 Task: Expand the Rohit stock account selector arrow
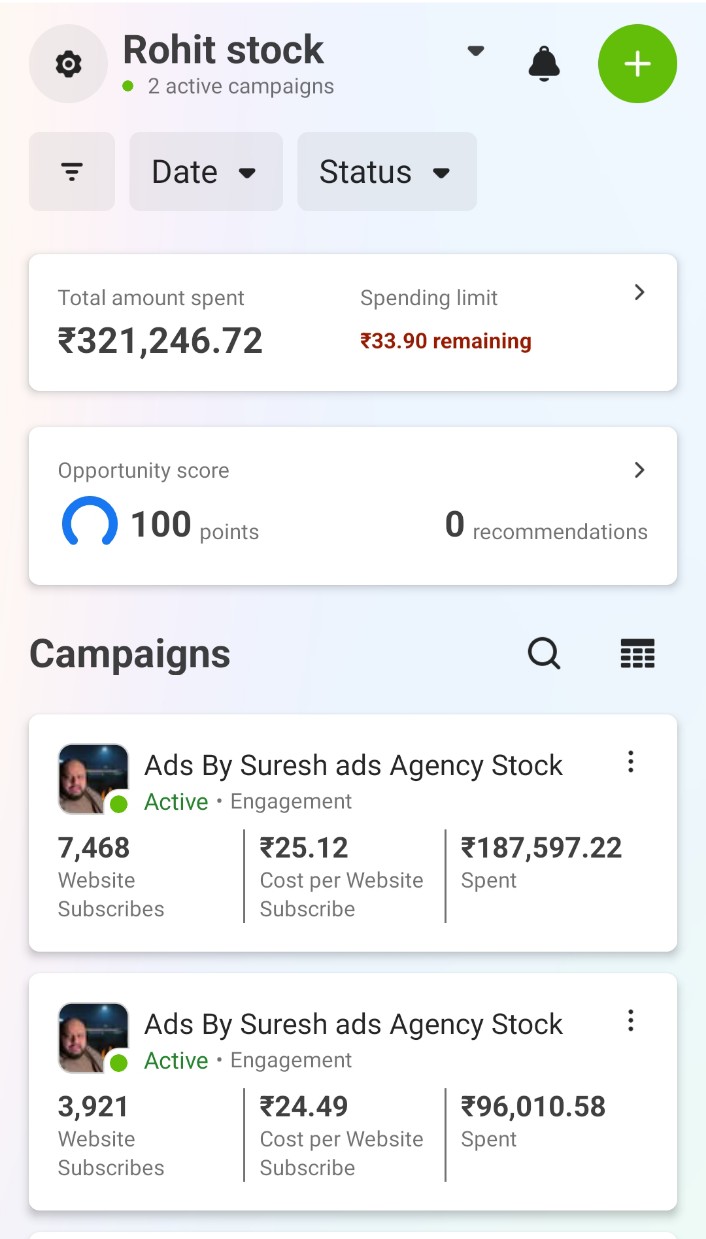pyautogui.click(x=475, y=50)
